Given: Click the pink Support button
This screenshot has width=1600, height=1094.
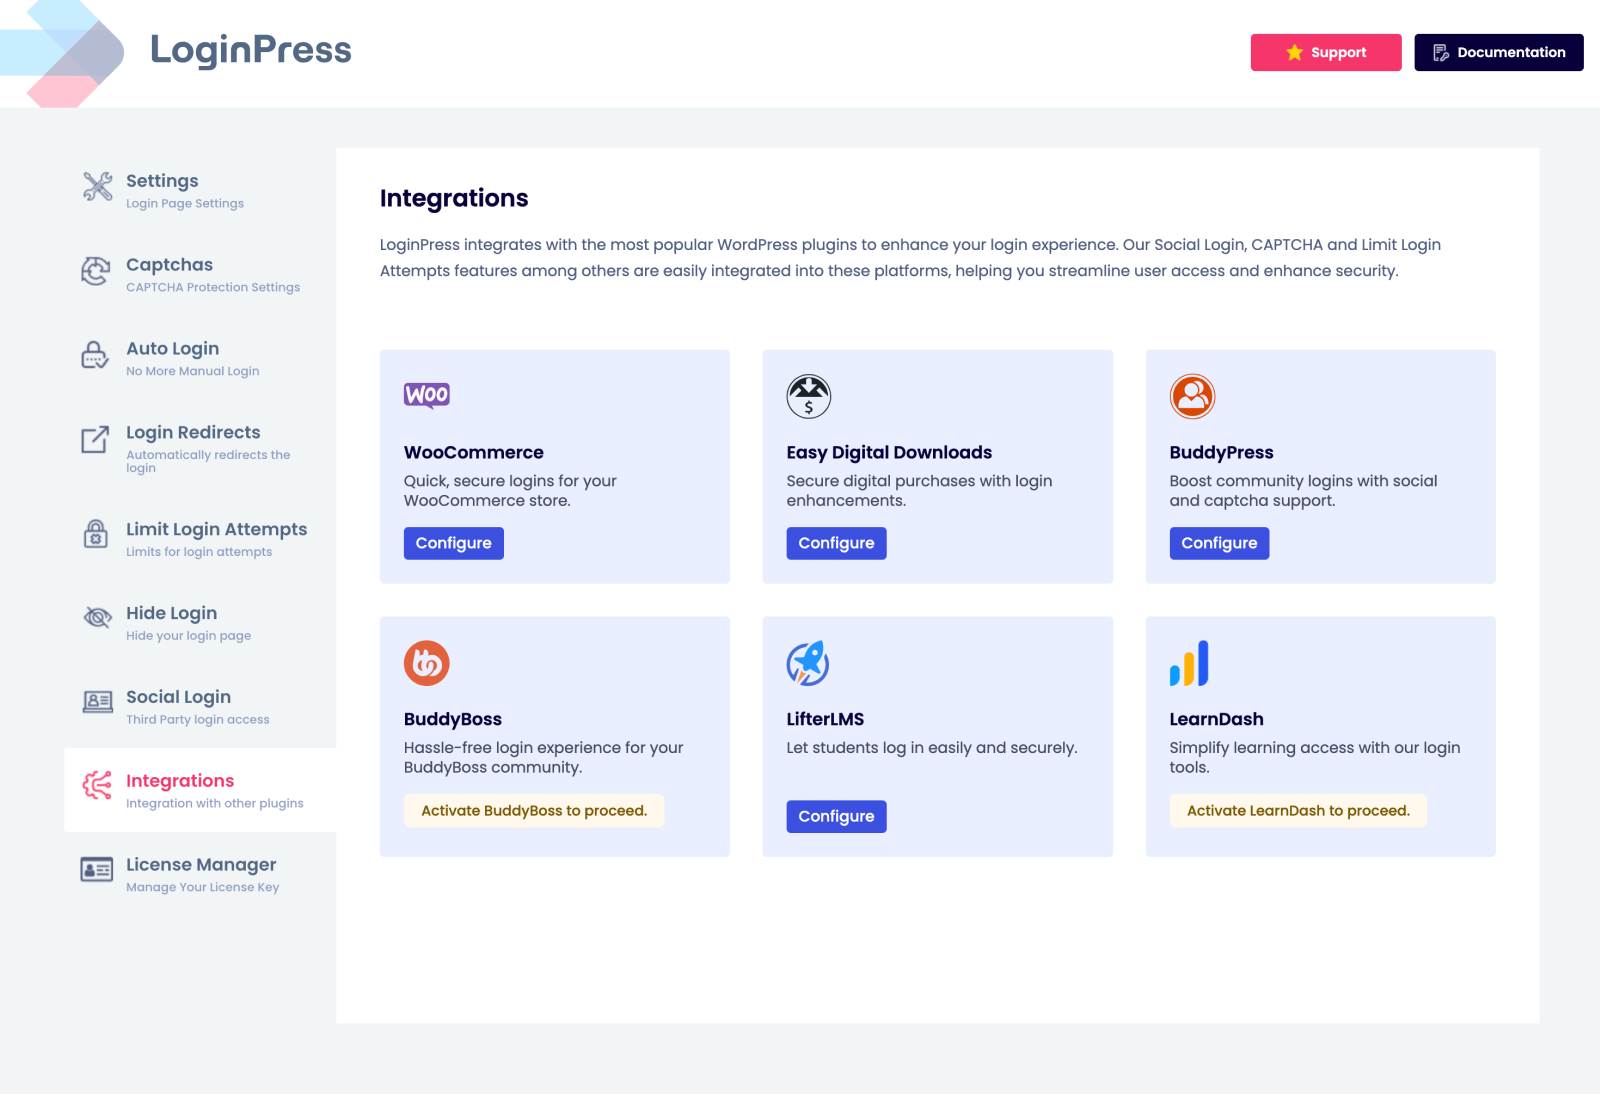Looking at the screenshot, I should coord(1326,52).
